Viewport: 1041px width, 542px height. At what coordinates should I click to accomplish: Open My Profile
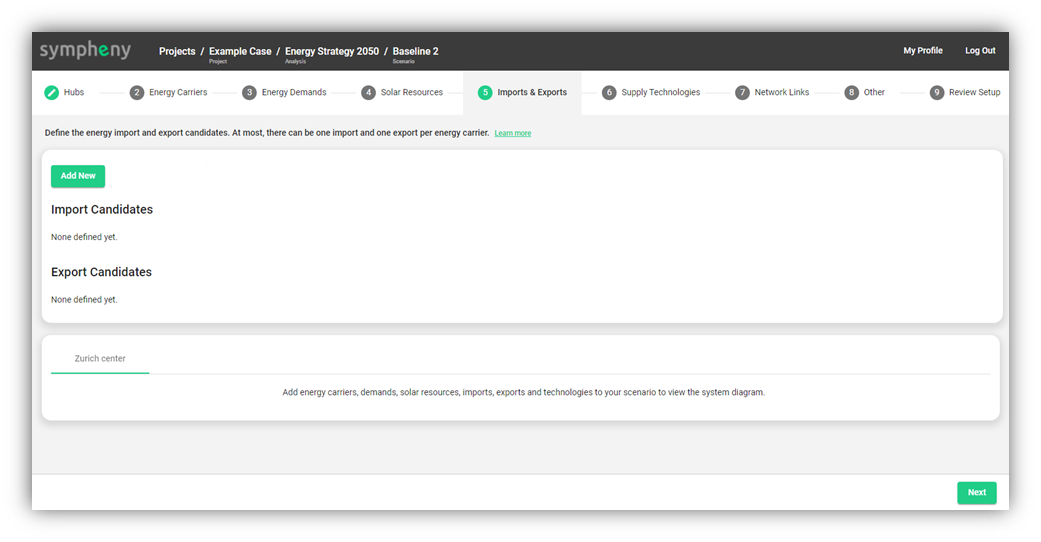click(922, 51)
